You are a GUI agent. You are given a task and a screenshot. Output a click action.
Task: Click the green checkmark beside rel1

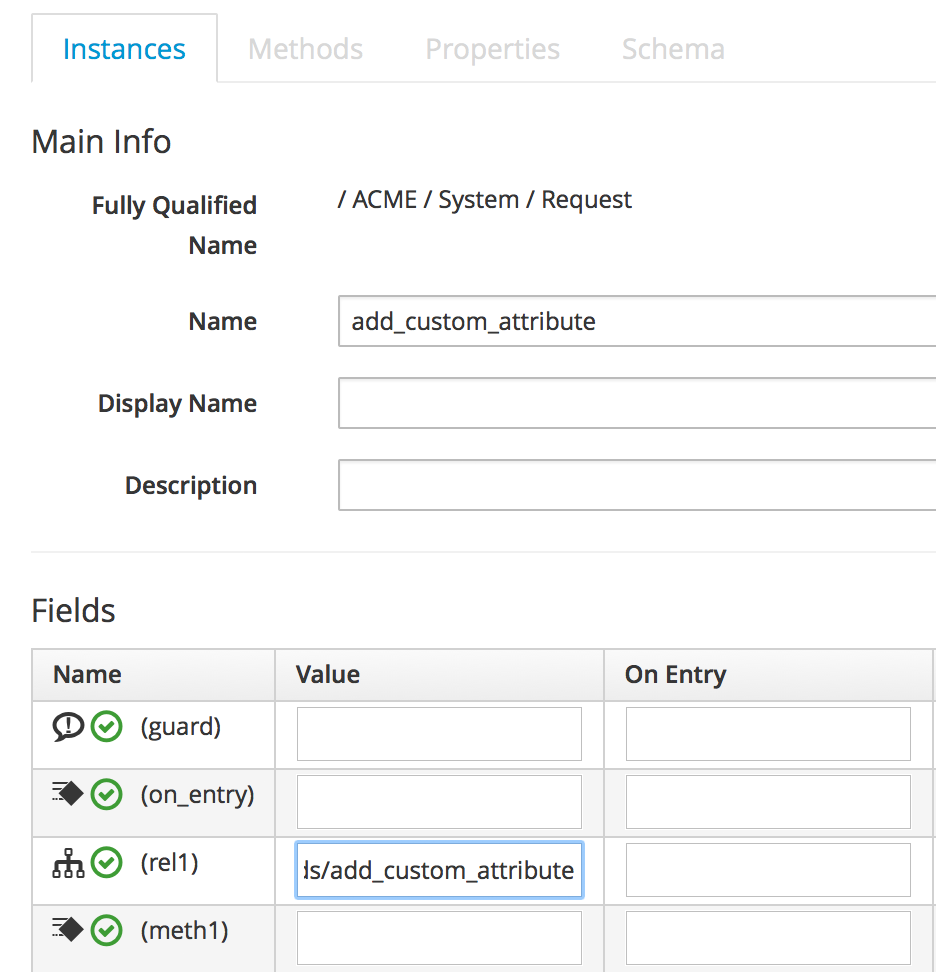click(106, 863)
